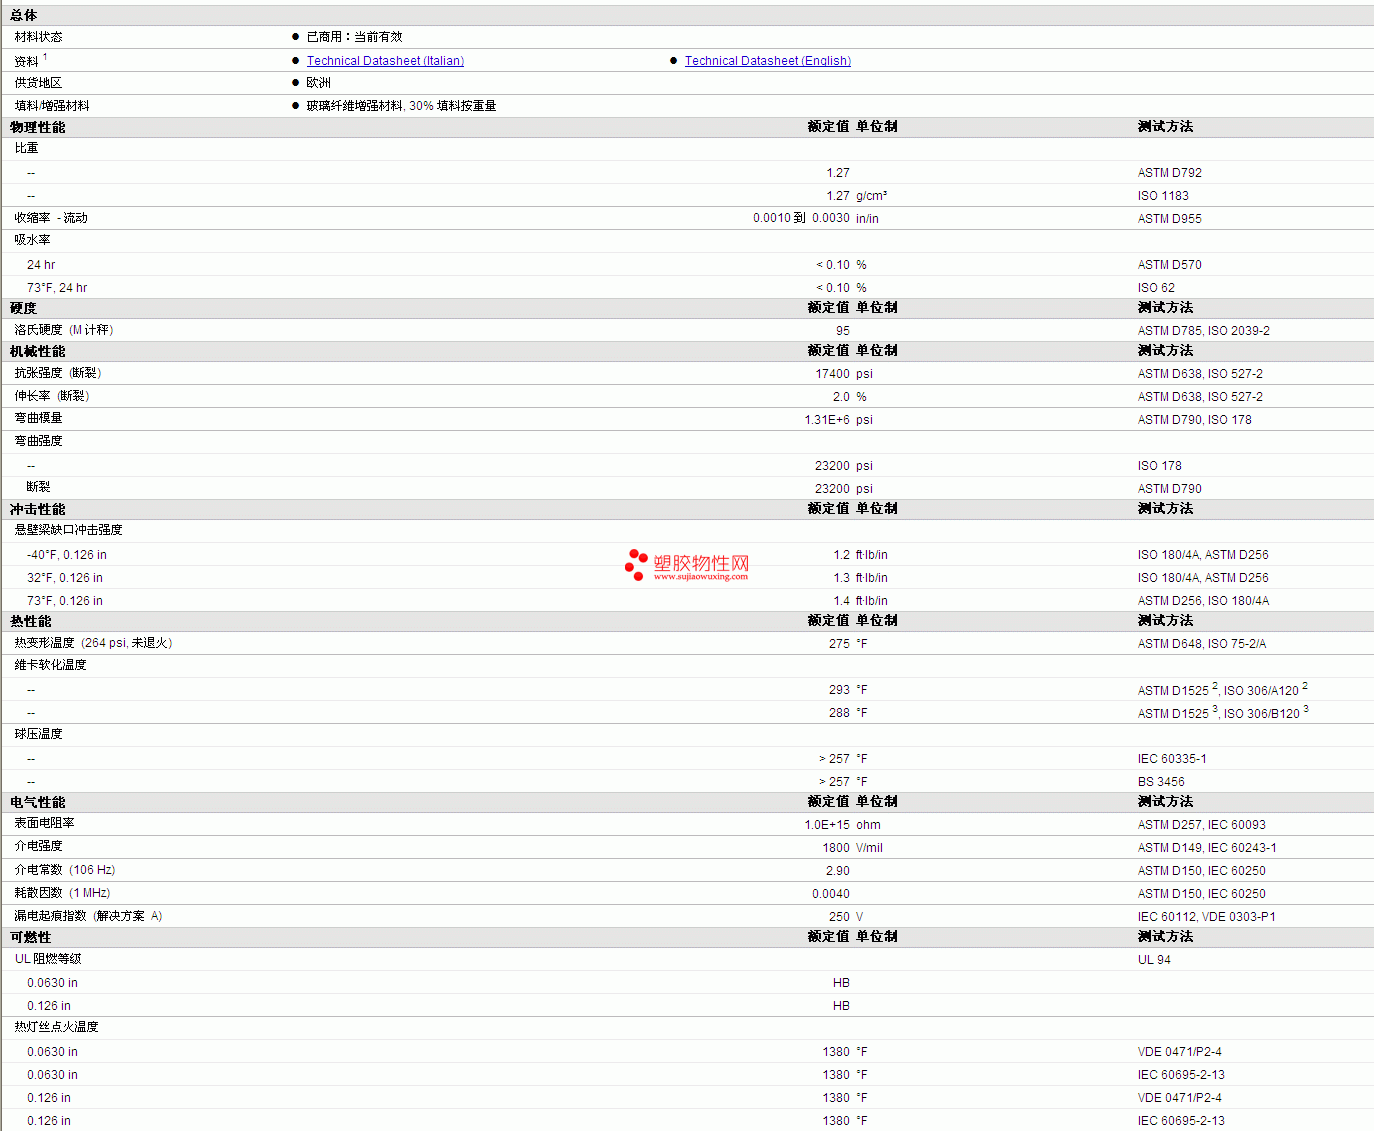
Task: Click BS 3456 test method
Action: point(1161,782)
